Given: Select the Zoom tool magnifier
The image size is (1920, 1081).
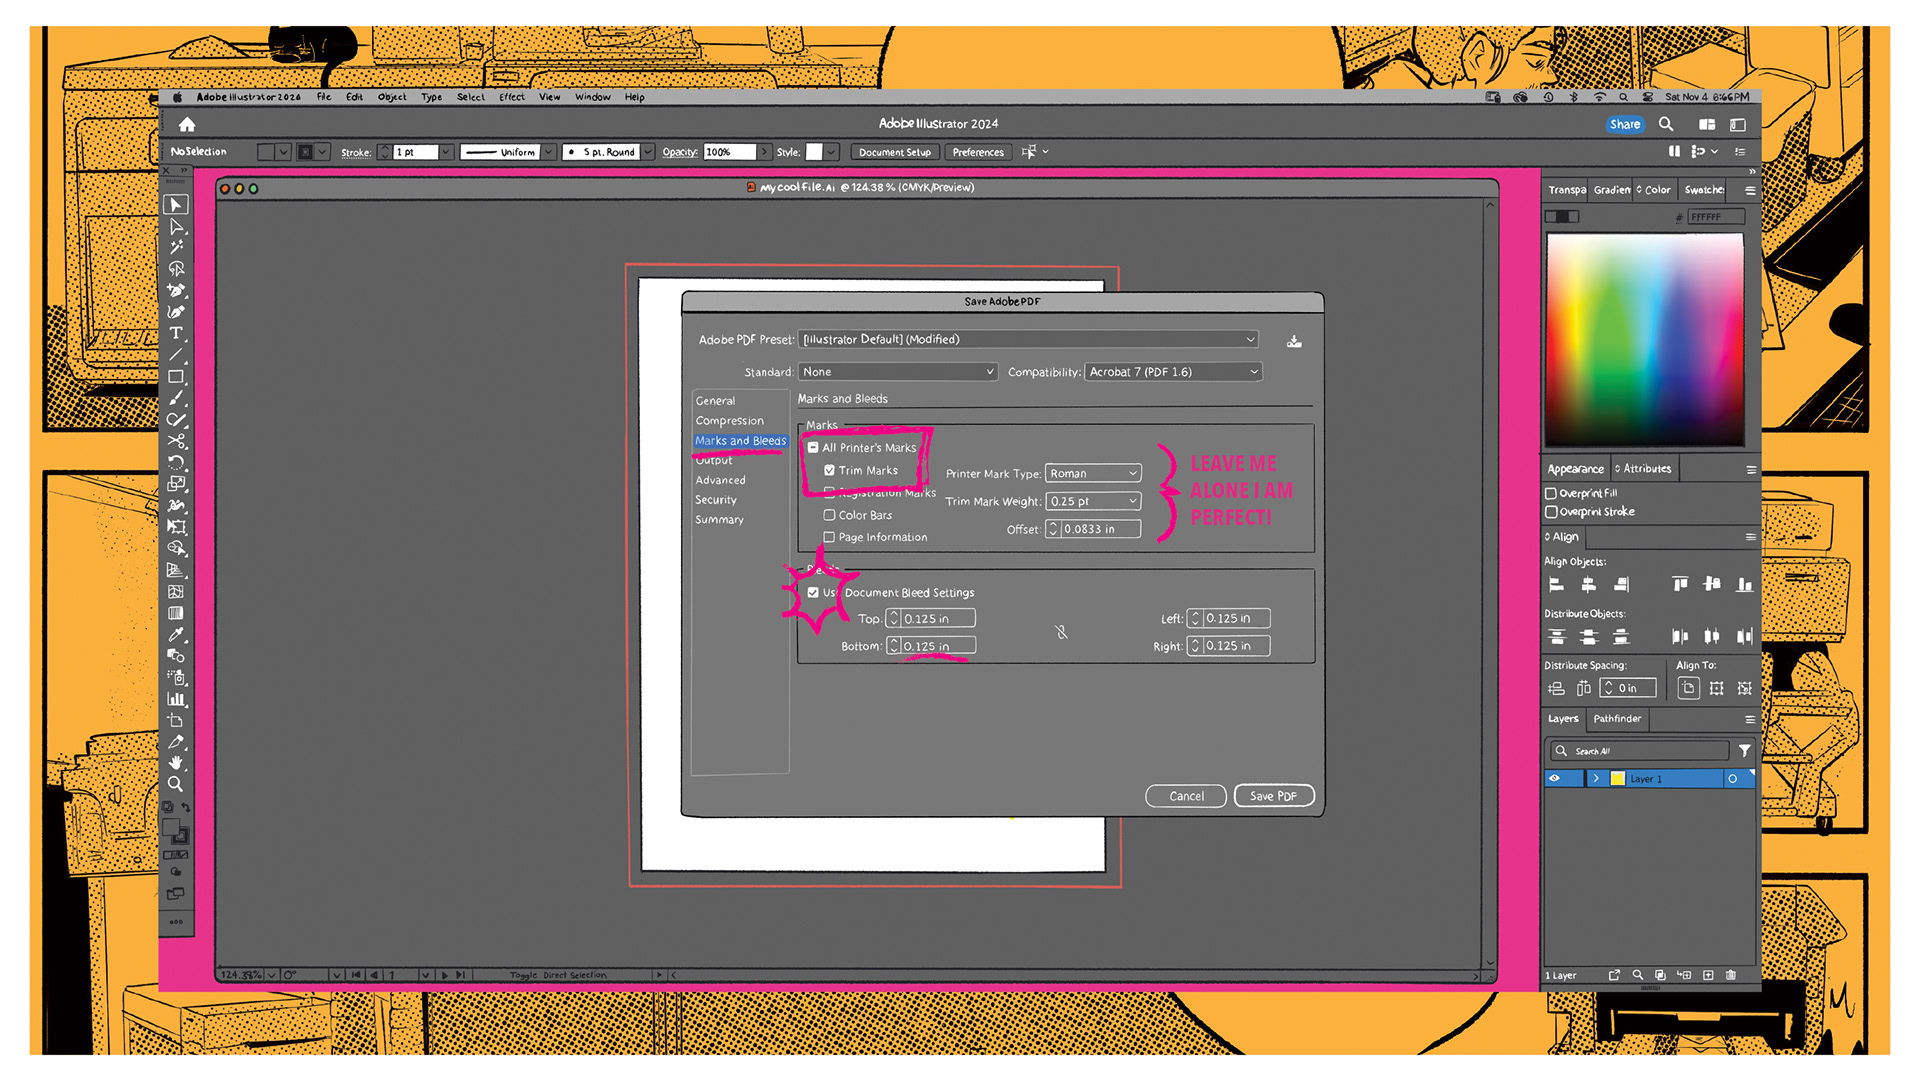Looking at the screenshot, I should pyautogui.click(x=176, y=785).
